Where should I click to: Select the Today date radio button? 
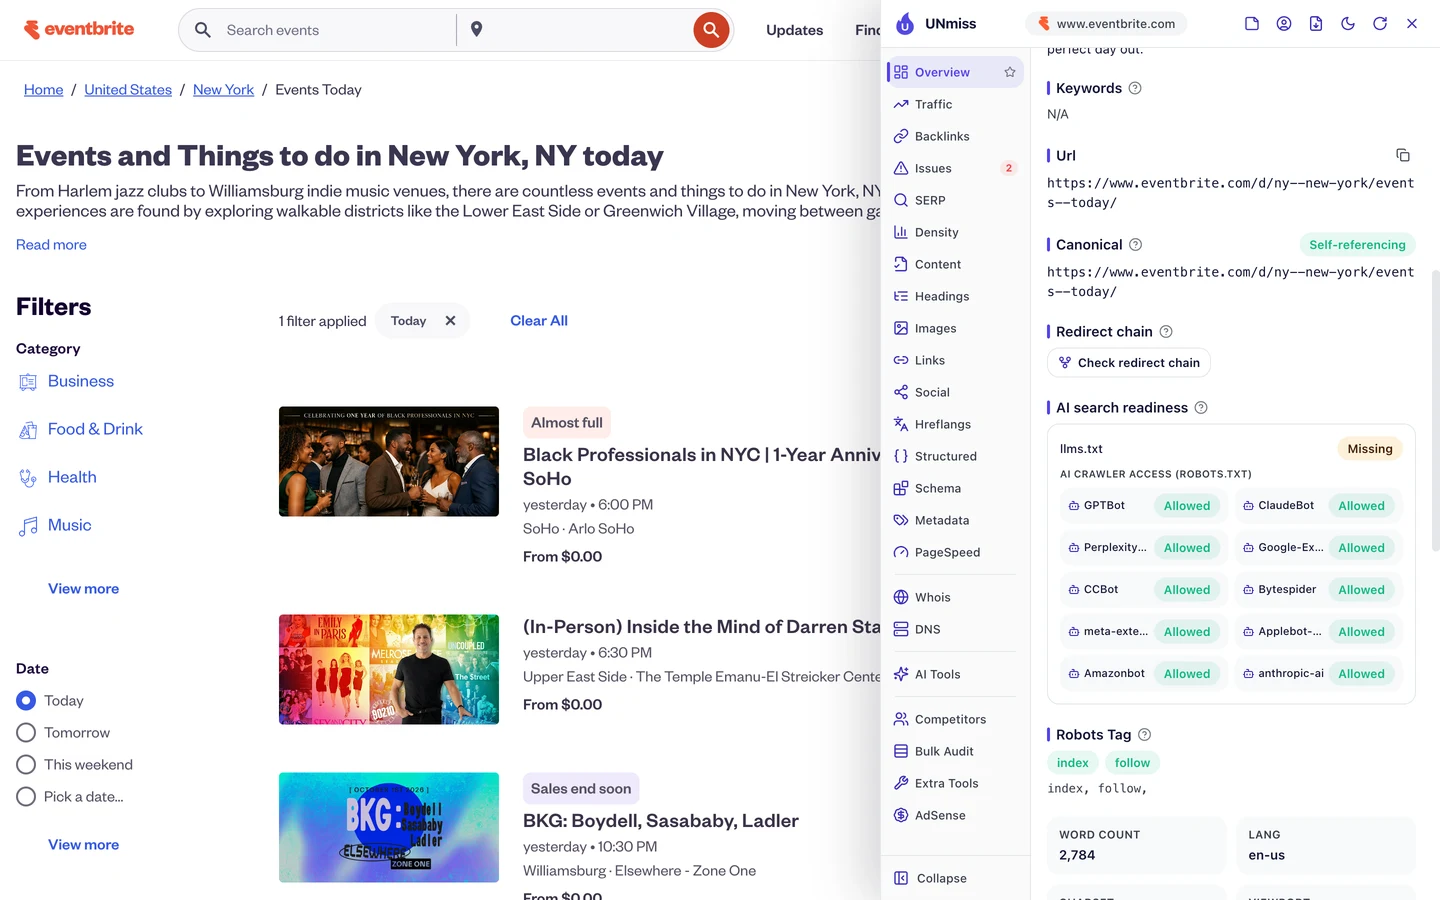[x=26, y=701]
